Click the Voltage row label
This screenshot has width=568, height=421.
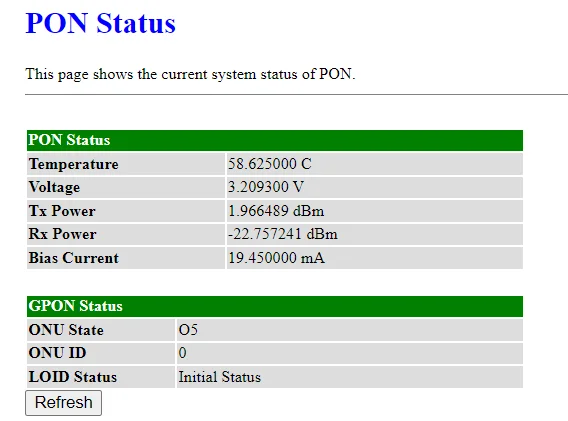click(x=54, y=187)
